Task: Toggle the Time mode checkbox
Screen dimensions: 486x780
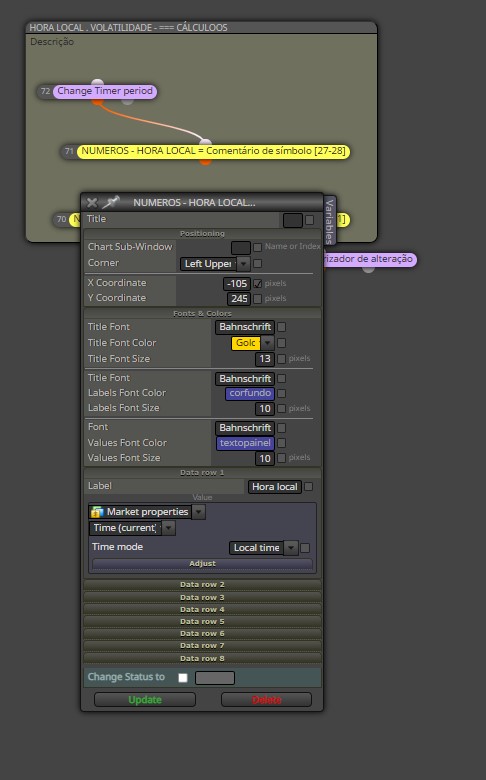Action: (305, 548)
